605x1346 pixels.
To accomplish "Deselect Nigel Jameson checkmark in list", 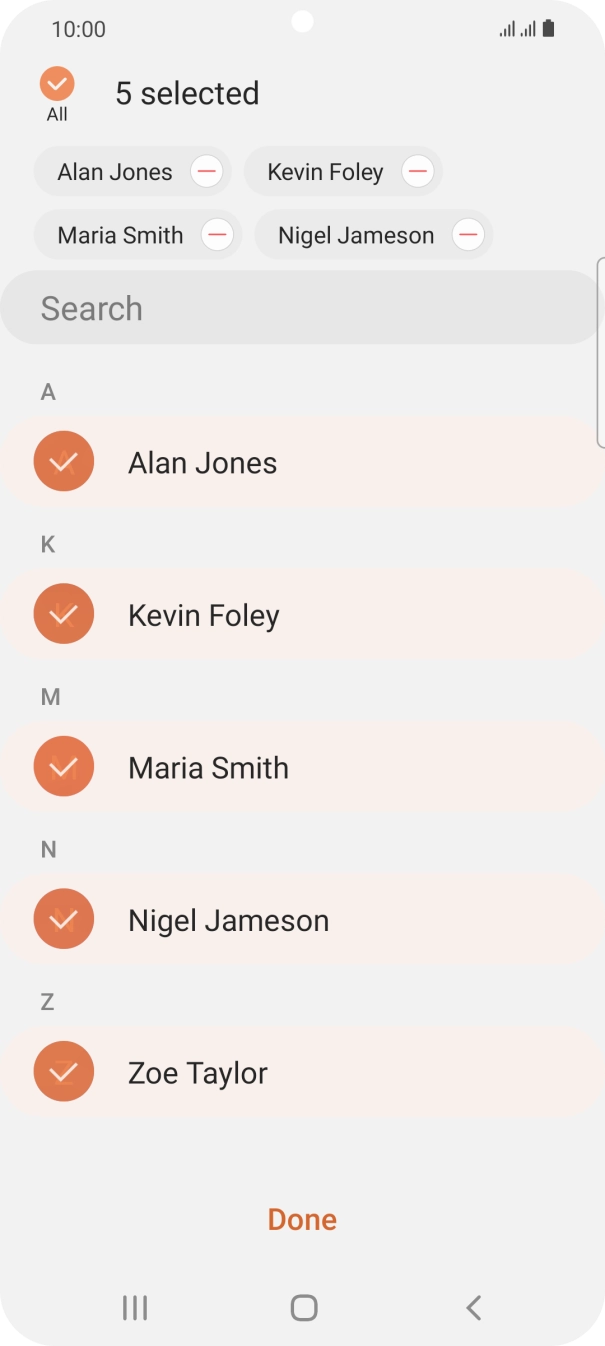I will pos(64,920).
